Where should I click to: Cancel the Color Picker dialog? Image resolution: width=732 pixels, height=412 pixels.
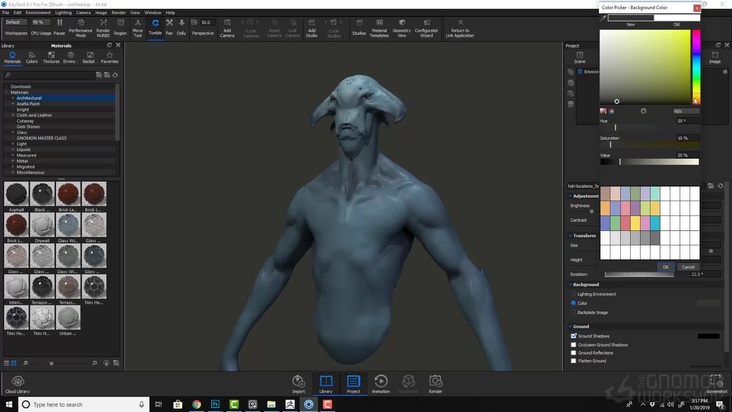click(x=688, y=267)
